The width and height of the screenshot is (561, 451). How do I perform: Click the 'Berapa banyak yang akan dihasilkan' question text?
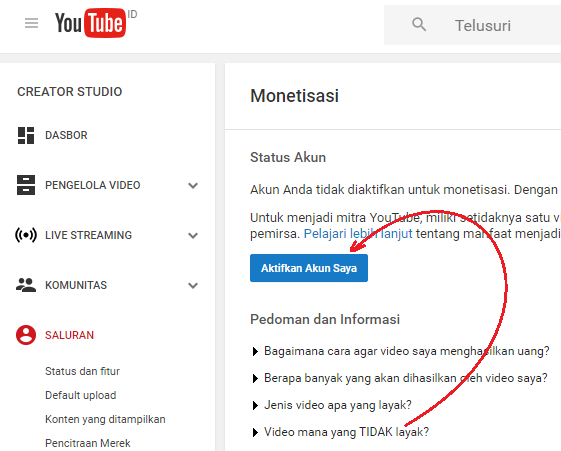(x=406, y=378)
